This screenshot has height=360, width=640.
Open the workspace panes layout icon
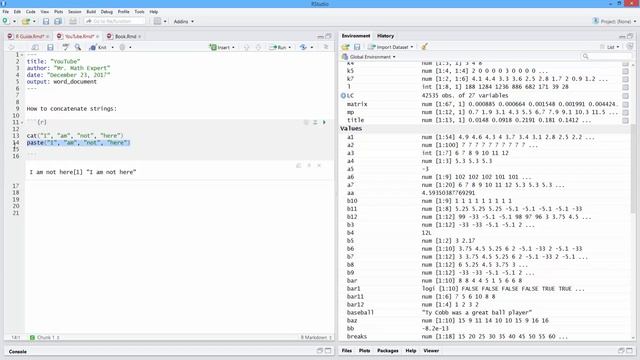point(158,21)
